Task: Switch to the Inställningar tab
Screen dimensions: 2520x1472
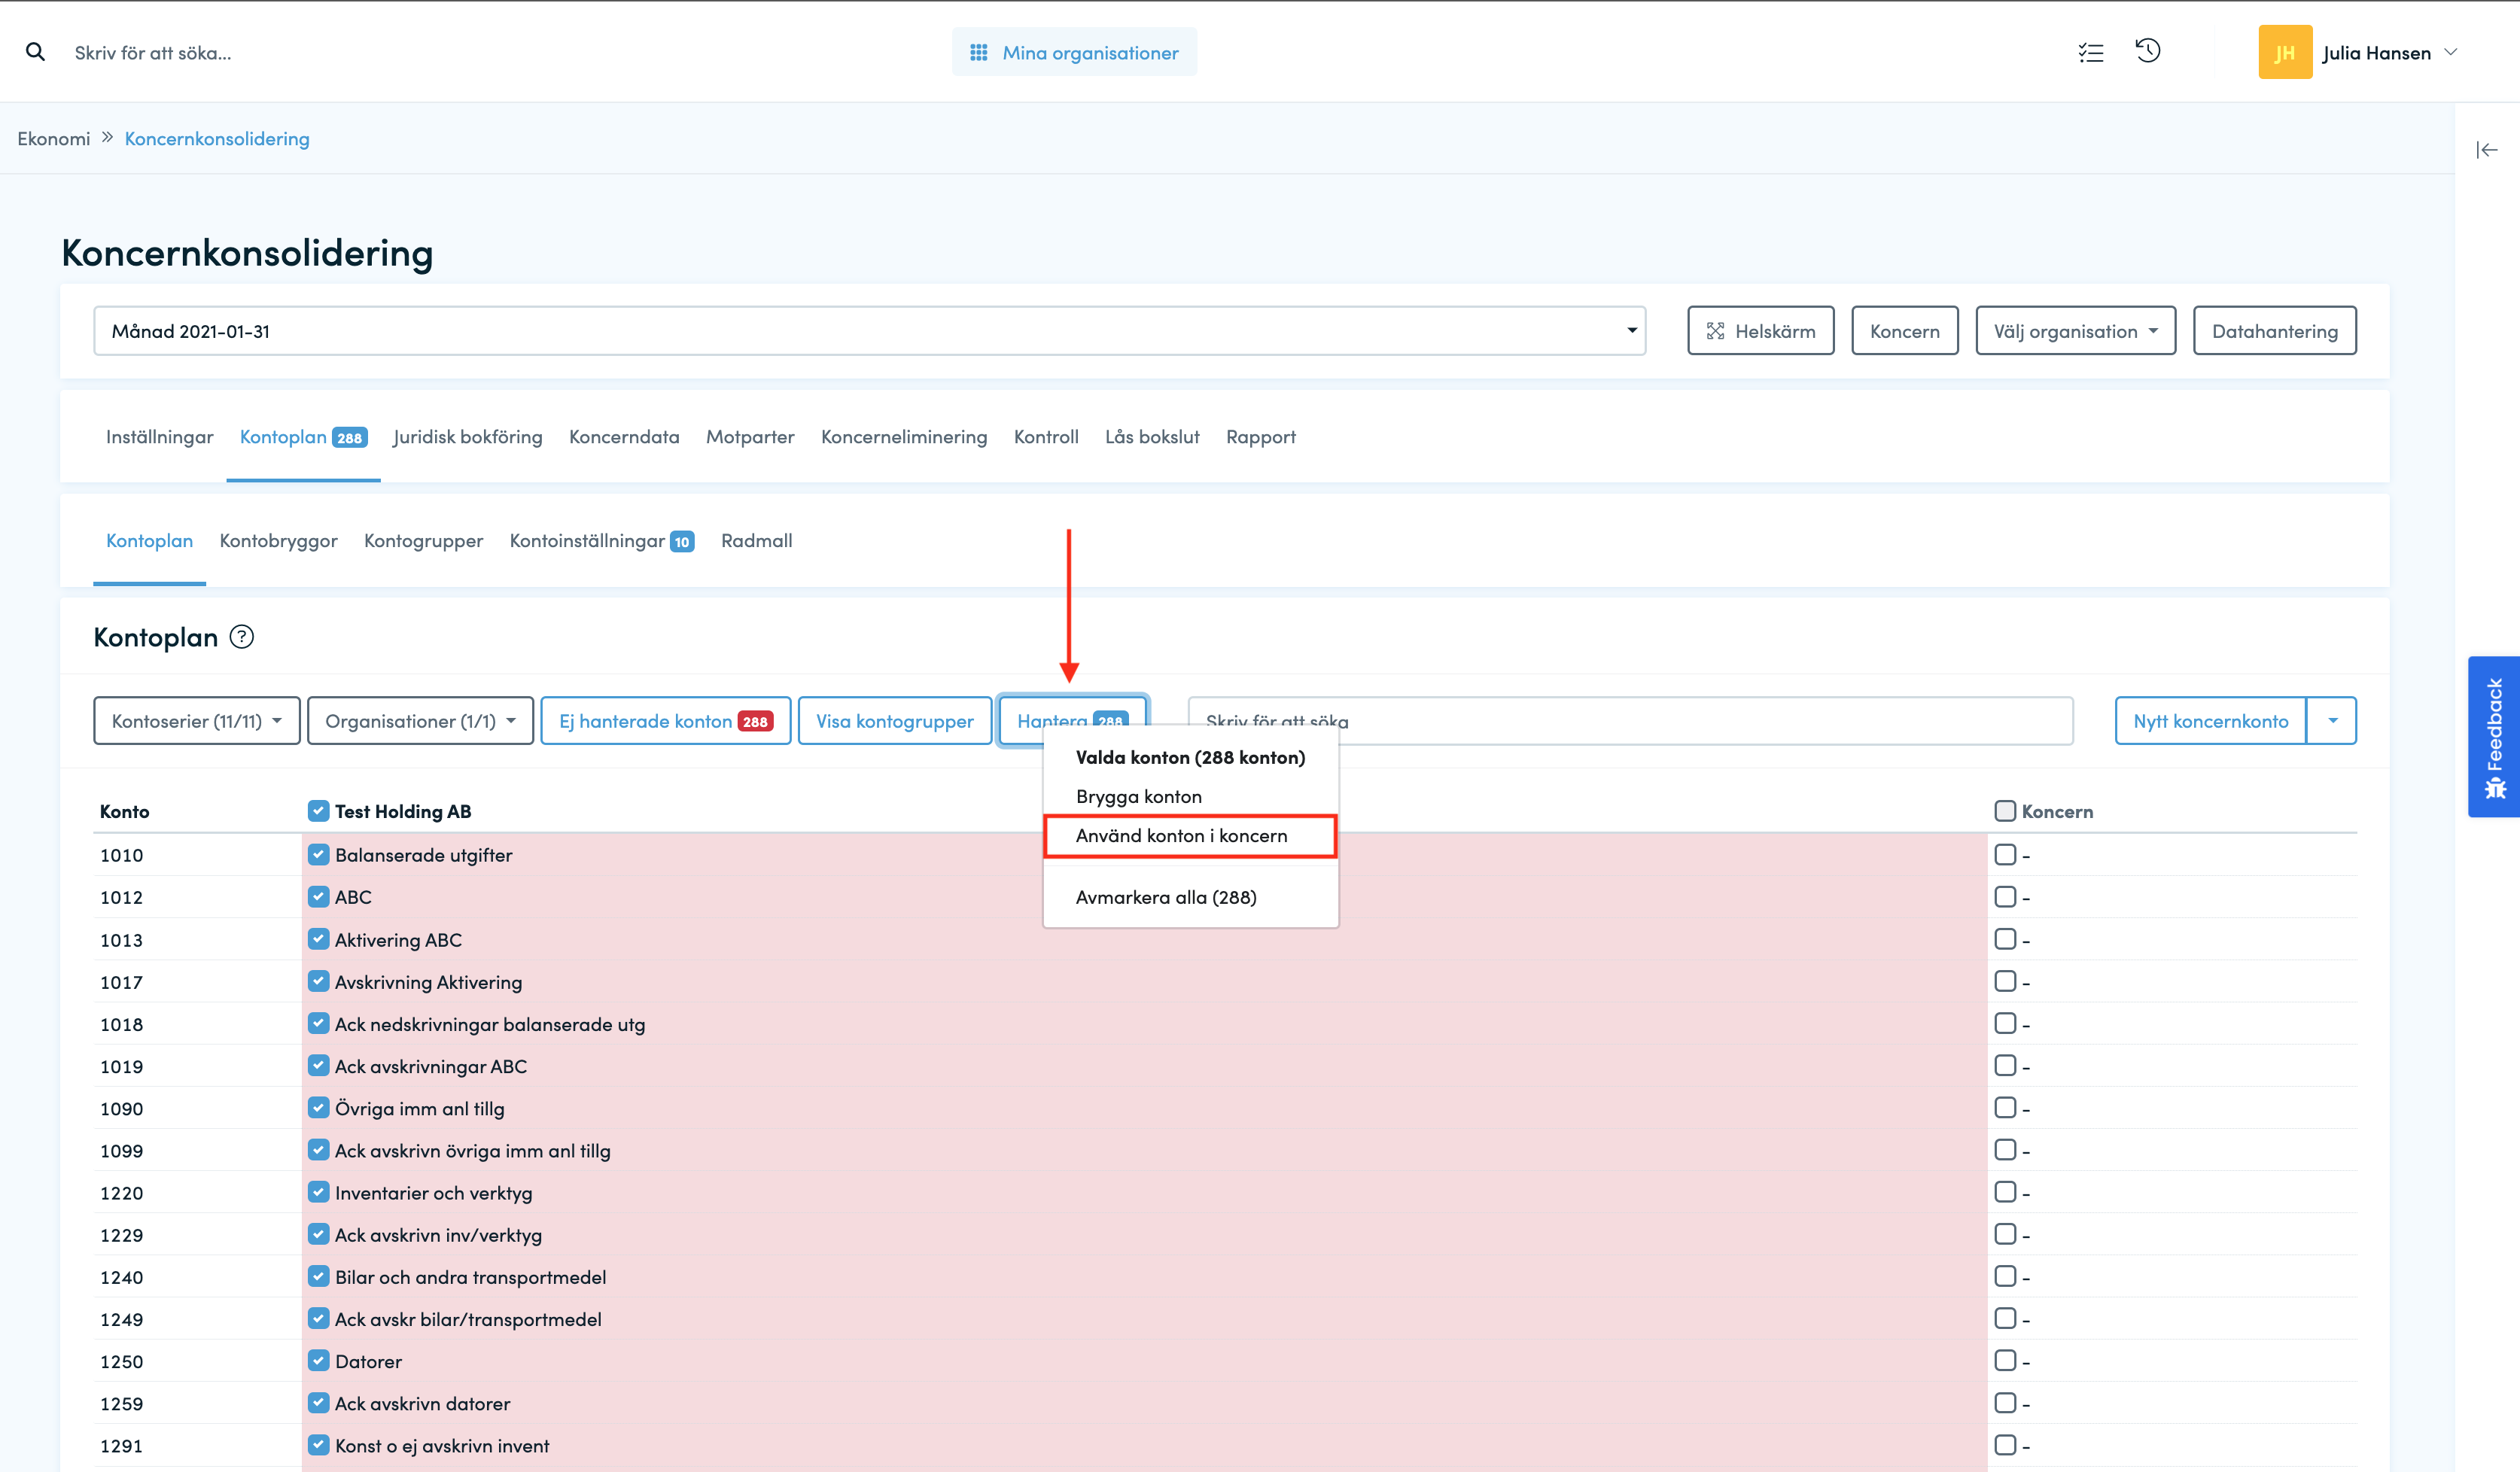Action: 159,436
